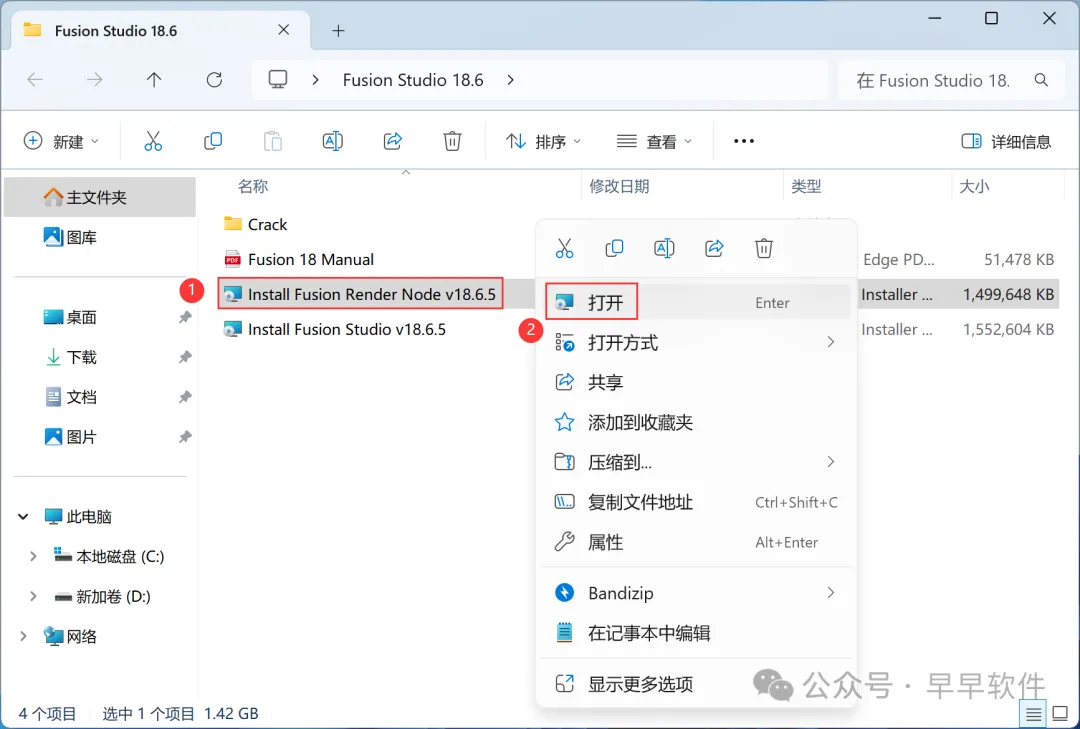Select 复制文件地址 in the context menu
Screen dimensions: 1080x729
(696, 502)
